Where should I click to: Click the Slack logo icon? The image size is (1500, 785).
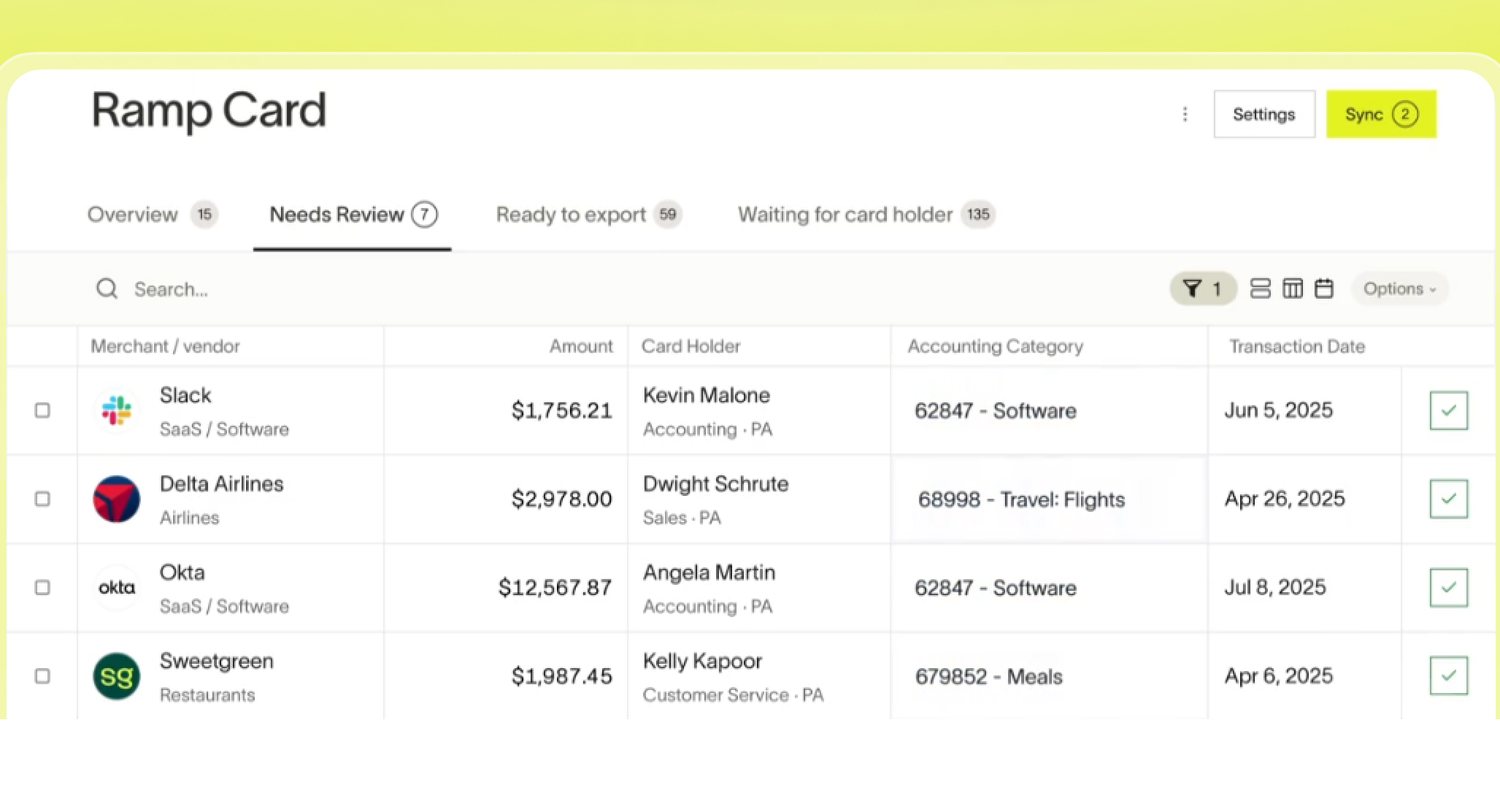[x=116, y=410]
